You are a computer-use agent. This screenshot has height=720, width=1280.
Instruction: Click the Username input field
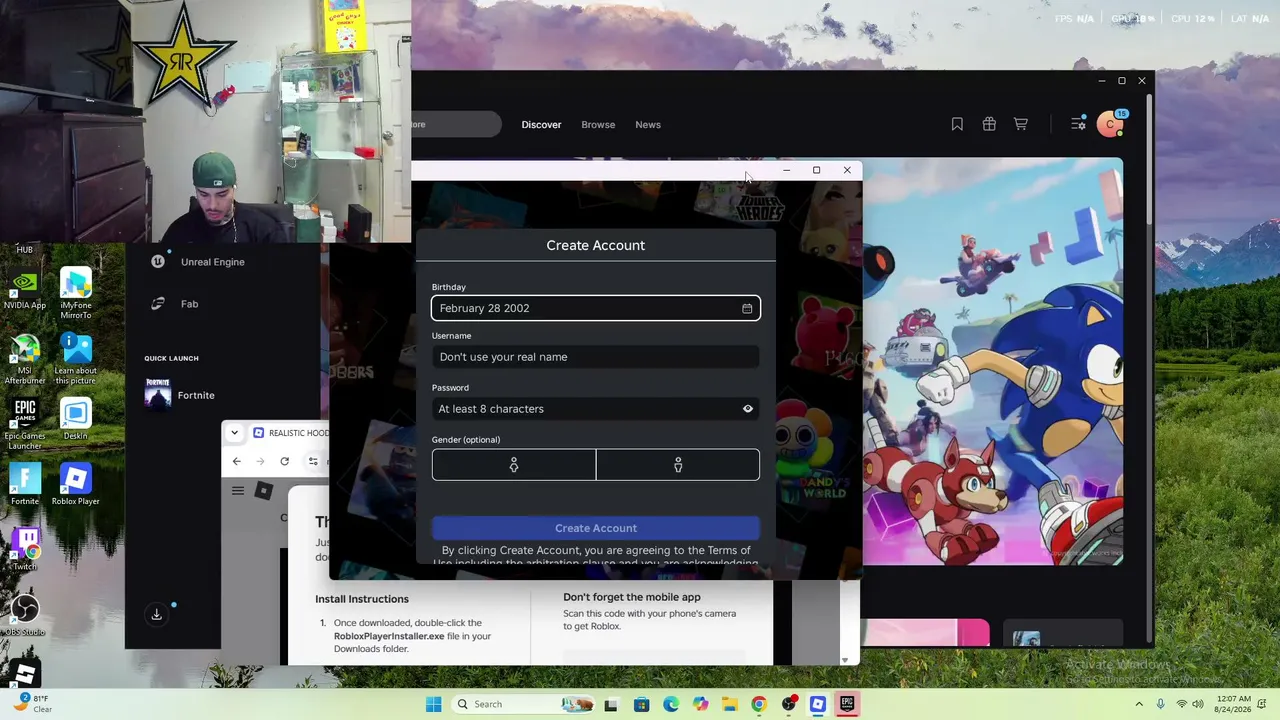(x=596, y=357)
